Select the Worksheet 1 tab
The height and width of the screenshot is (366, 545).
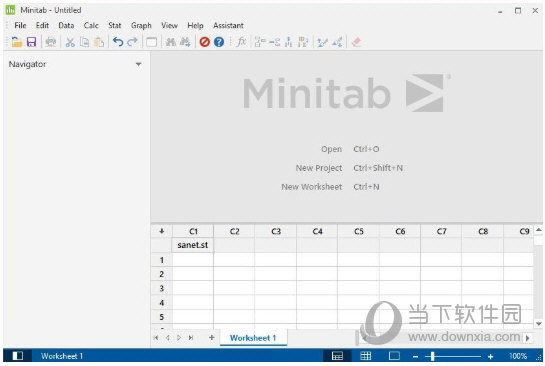coord(253,338)
